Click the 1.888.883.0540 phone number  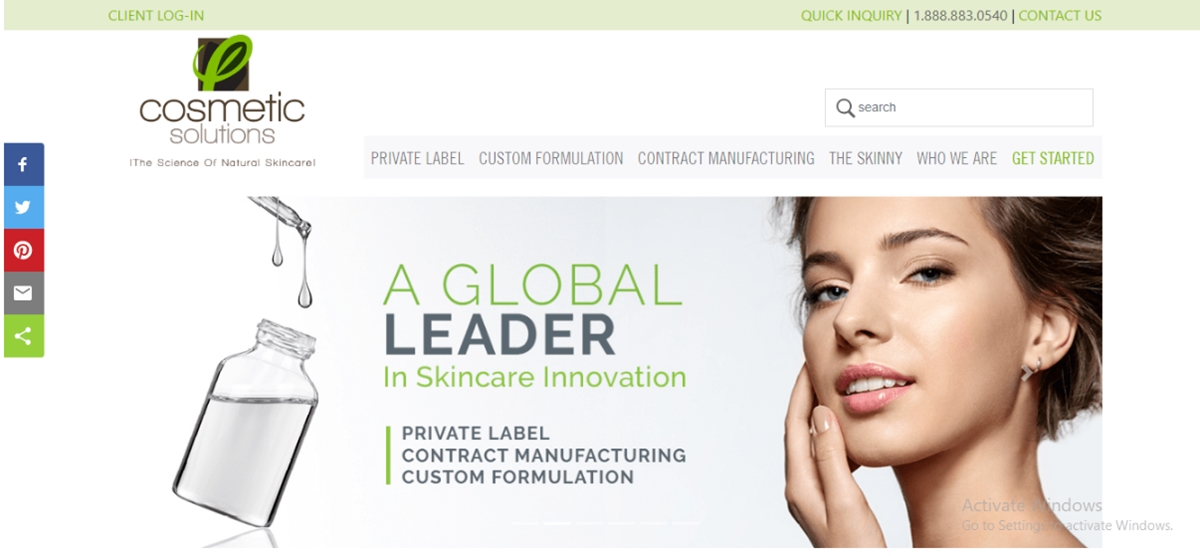pyautogui.click(x=960, y=15)
